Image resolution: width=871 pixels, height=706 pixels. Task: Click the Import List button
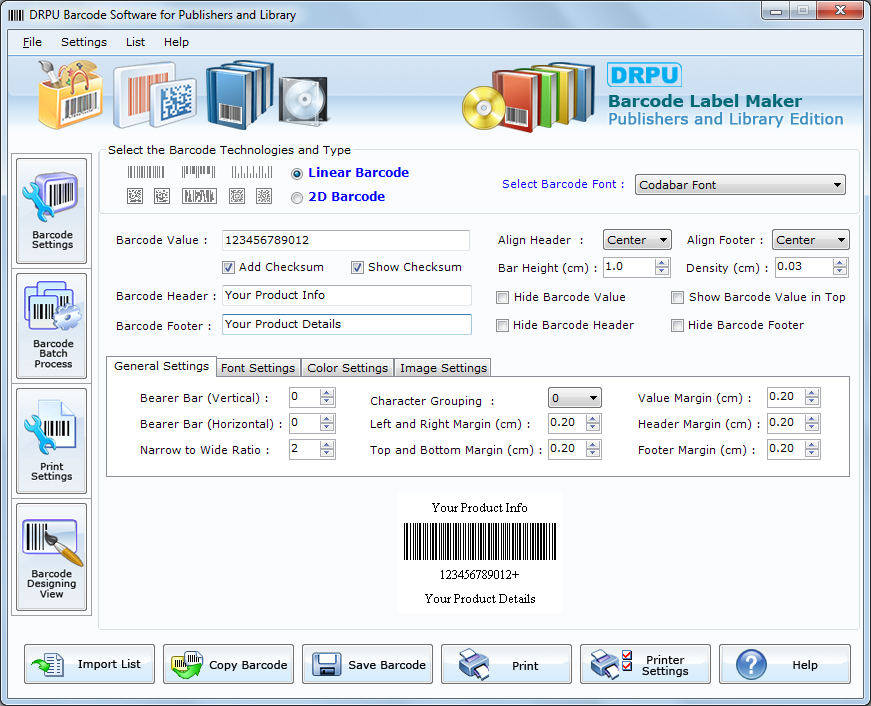point(89,663)
